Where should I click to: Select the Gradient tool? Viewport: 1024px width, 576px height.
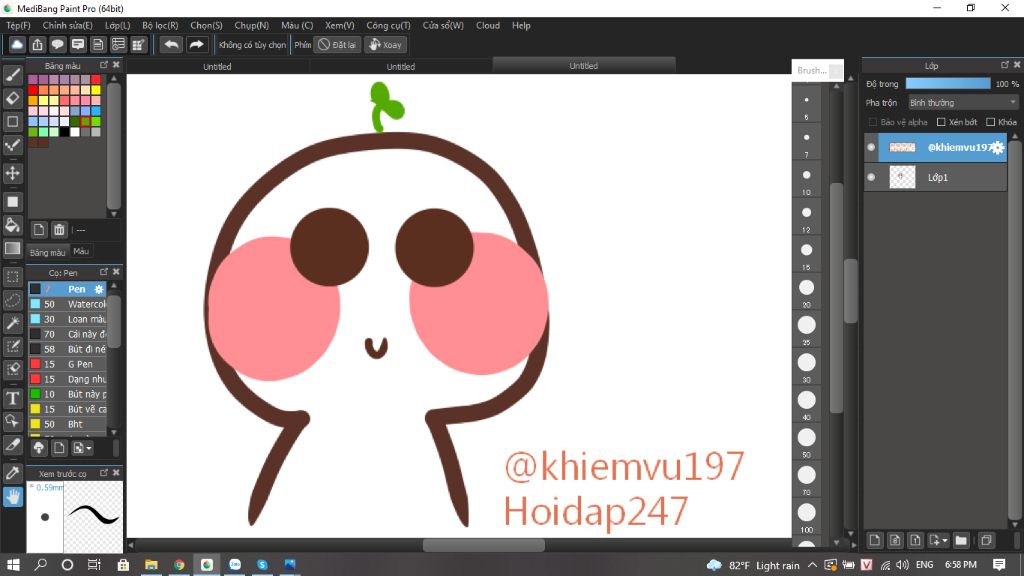point(12,249)
